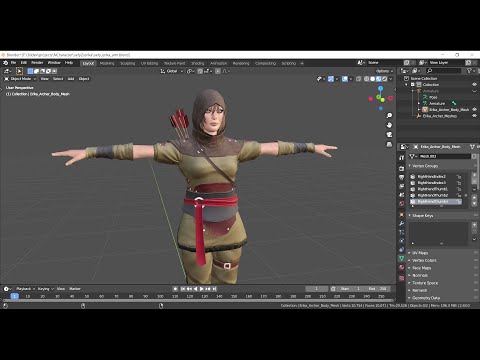
Task: Collapse the Vertex Groups panel
Action: pos(424,166)
